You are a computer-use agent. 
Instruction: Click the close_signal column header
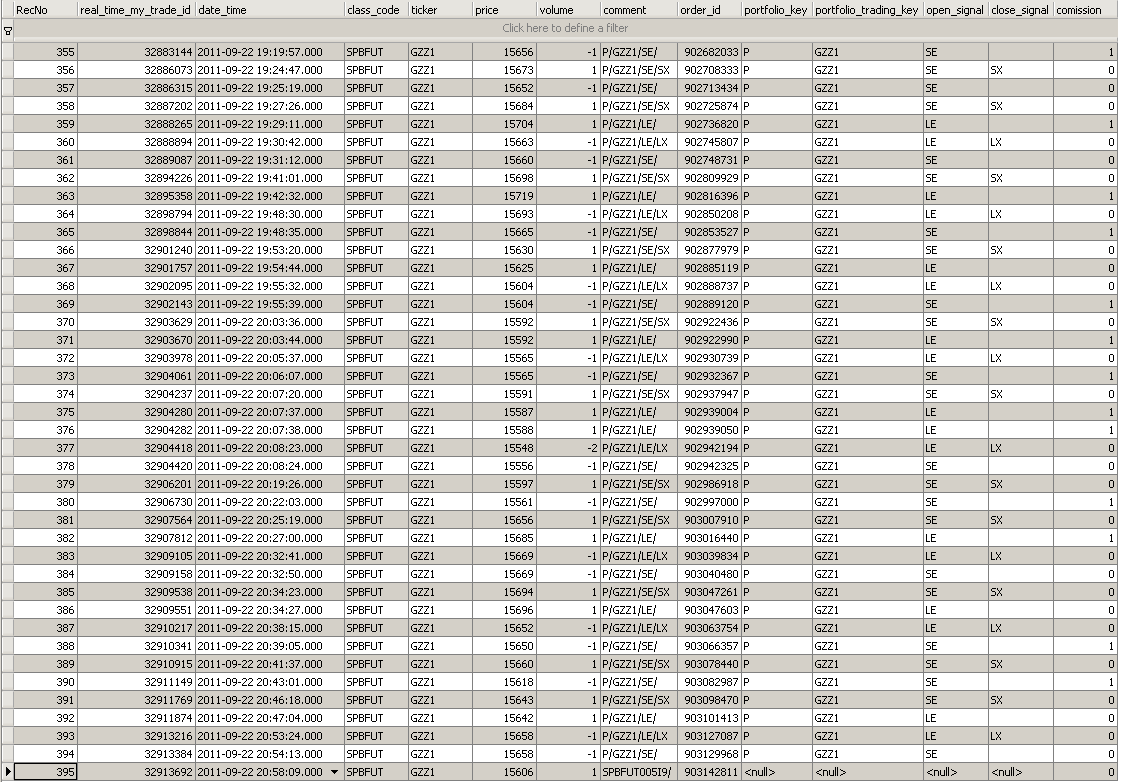pos(1021,10)
